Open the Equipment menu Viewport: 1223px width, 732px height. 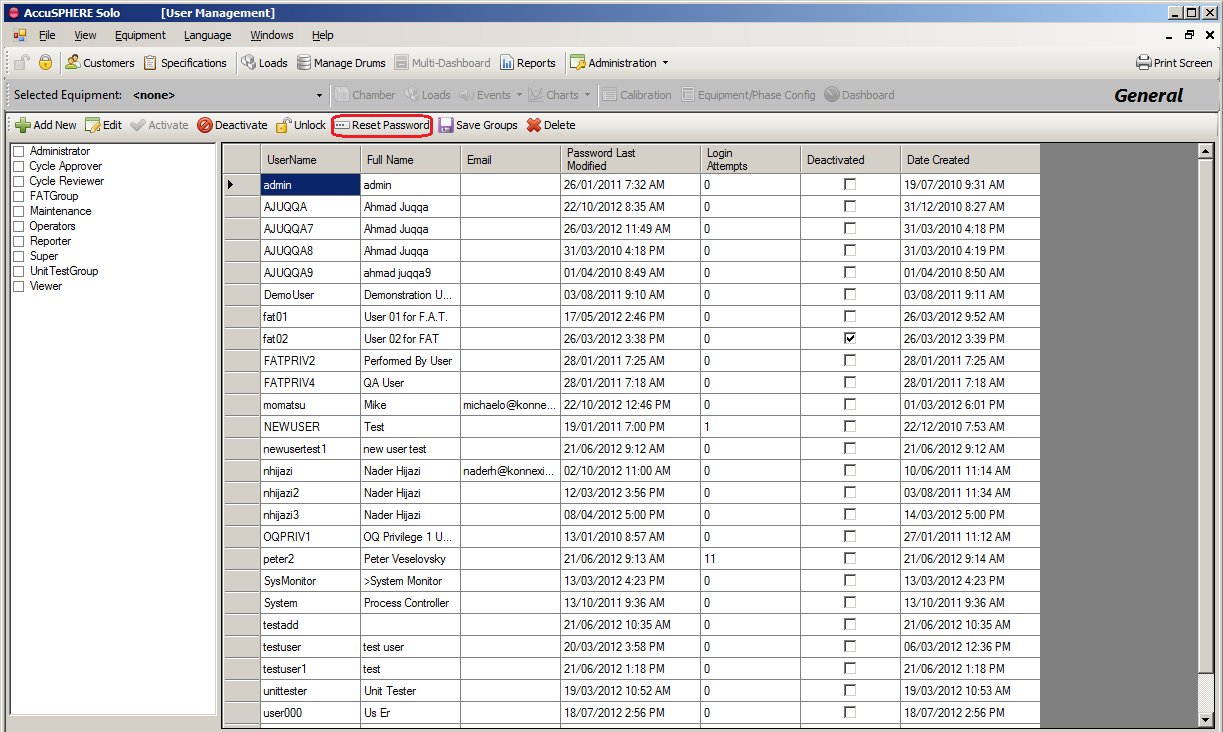click(x=140, y=35)
